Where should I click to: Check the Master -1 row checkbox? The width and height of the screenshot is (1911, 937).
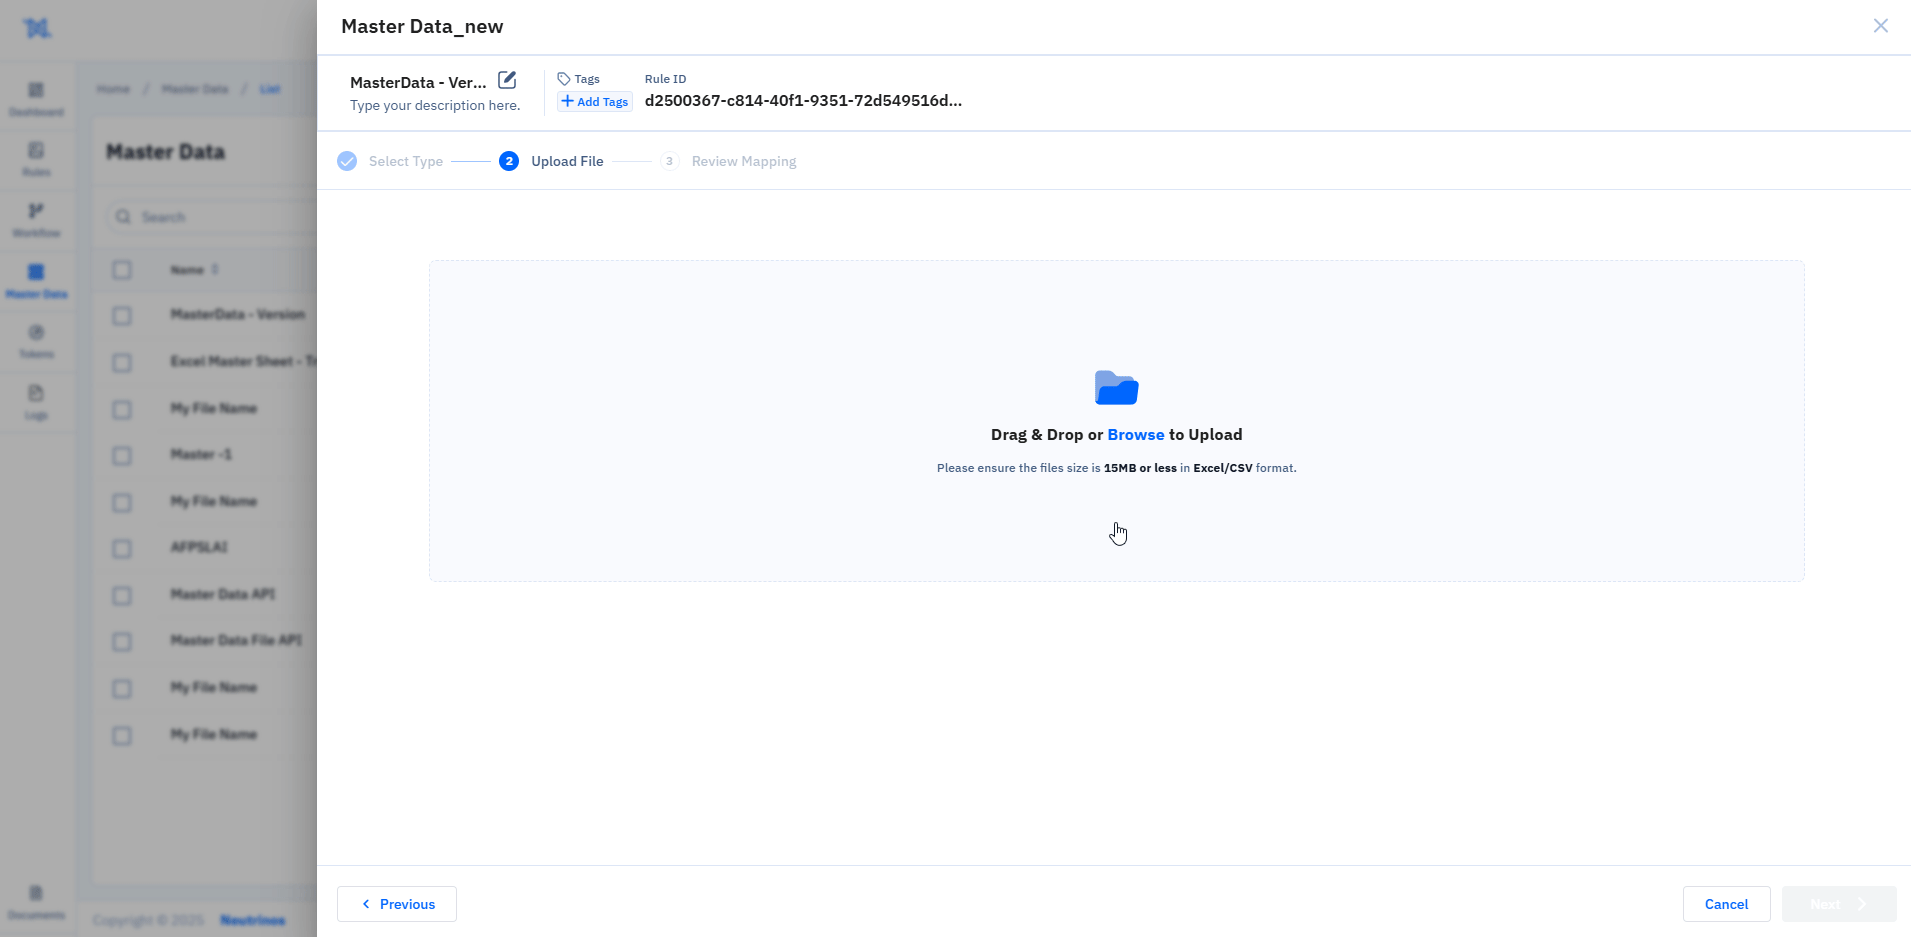[122, 456]
